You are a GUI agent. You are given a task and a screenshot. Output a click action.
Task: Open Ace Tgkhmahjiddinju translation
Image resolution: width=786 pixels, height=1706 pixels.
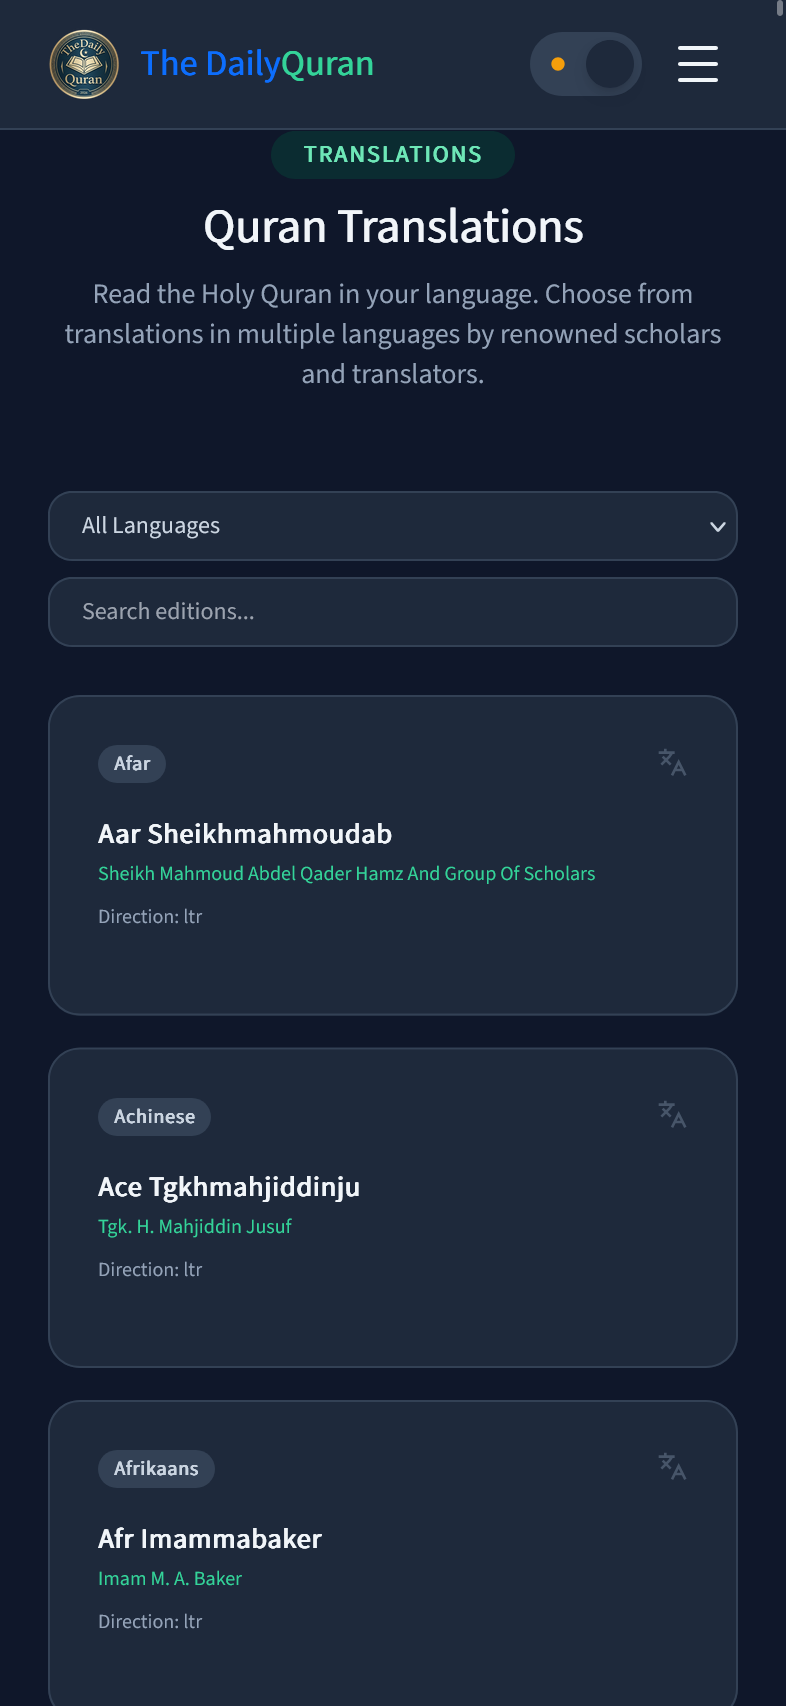point(229,1187)
